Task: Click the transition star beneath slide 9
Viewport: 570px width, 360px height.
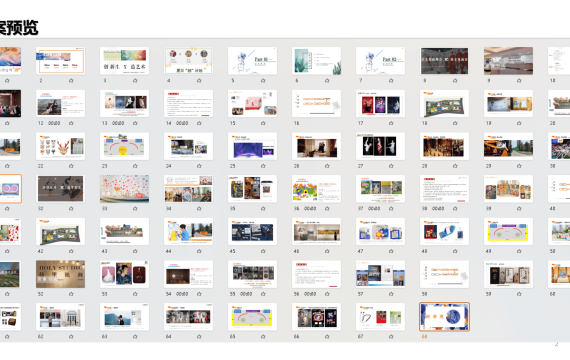Action: tap(519, 81)
